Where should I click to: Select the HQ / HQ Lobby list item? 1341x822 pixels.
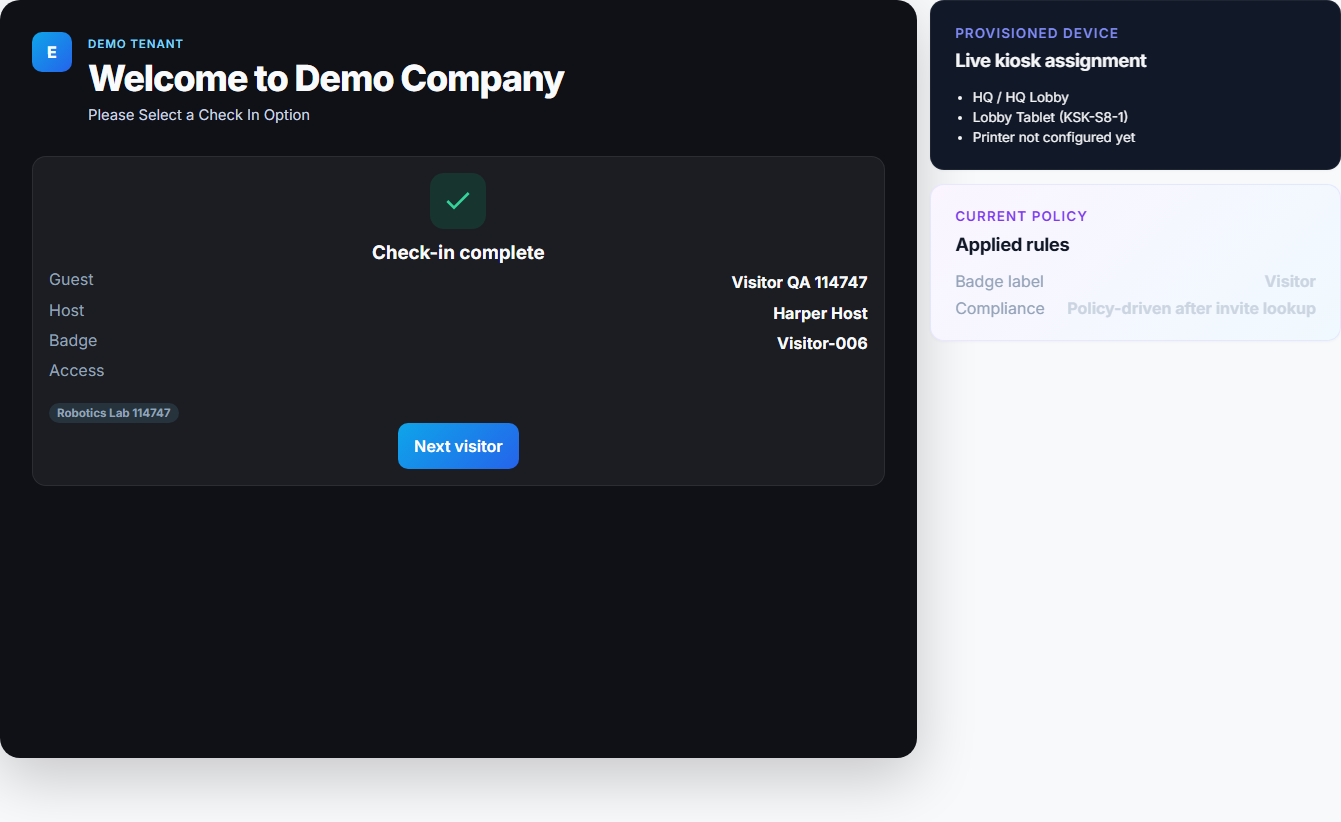1020,98
